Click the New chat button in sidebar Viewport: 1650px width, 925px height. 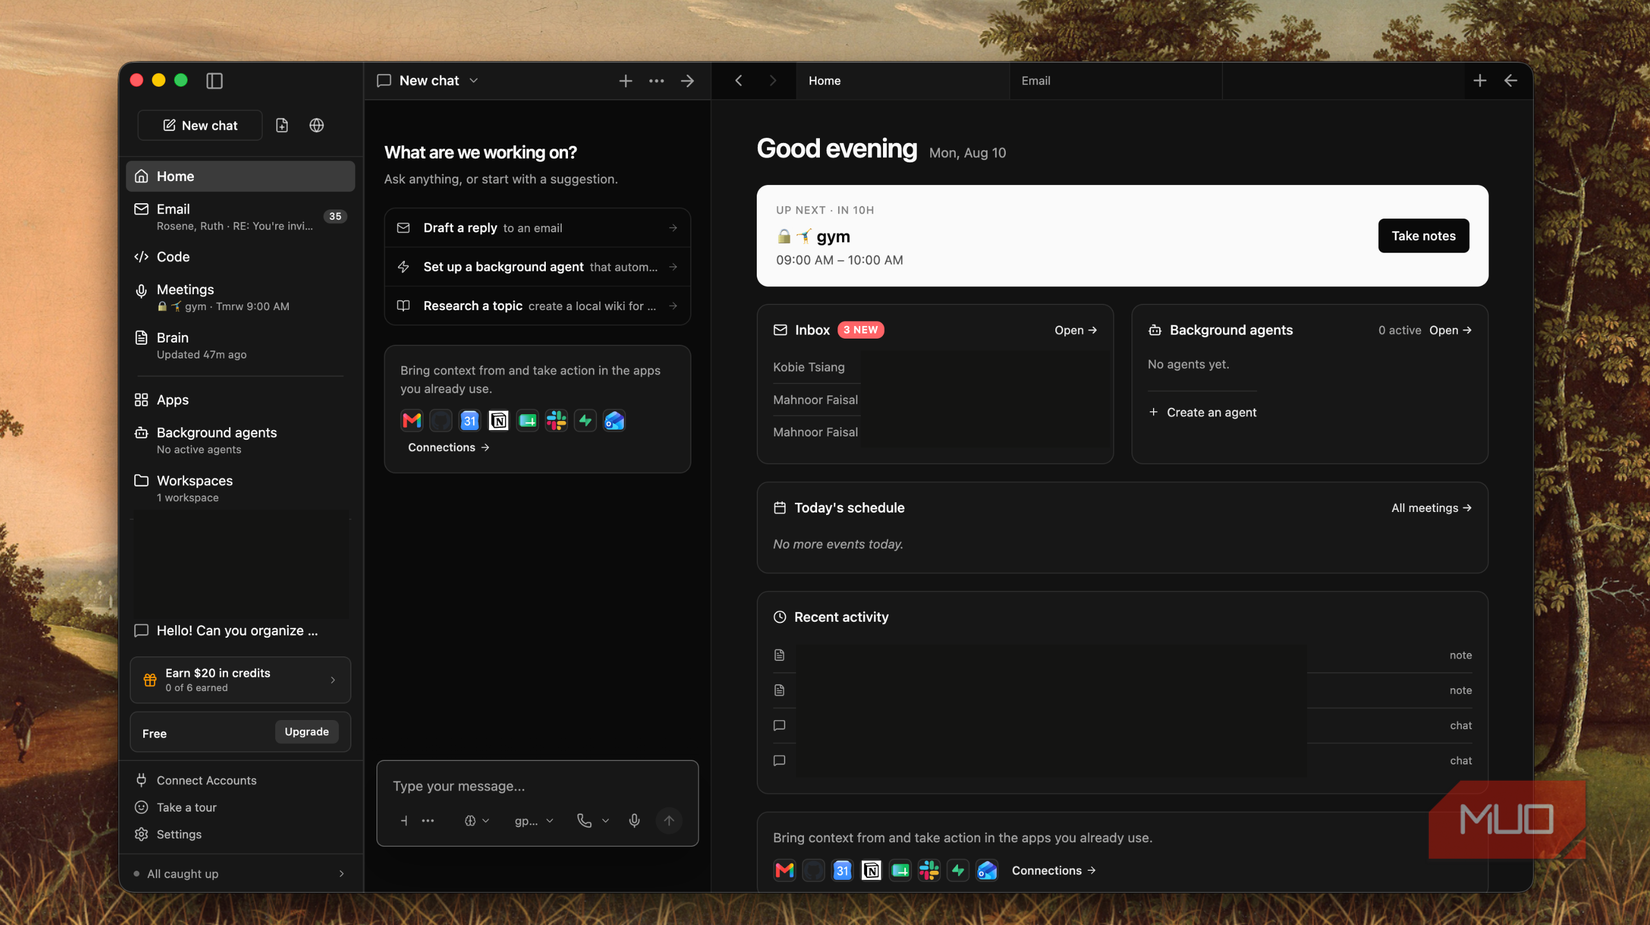tap(200, 125)
